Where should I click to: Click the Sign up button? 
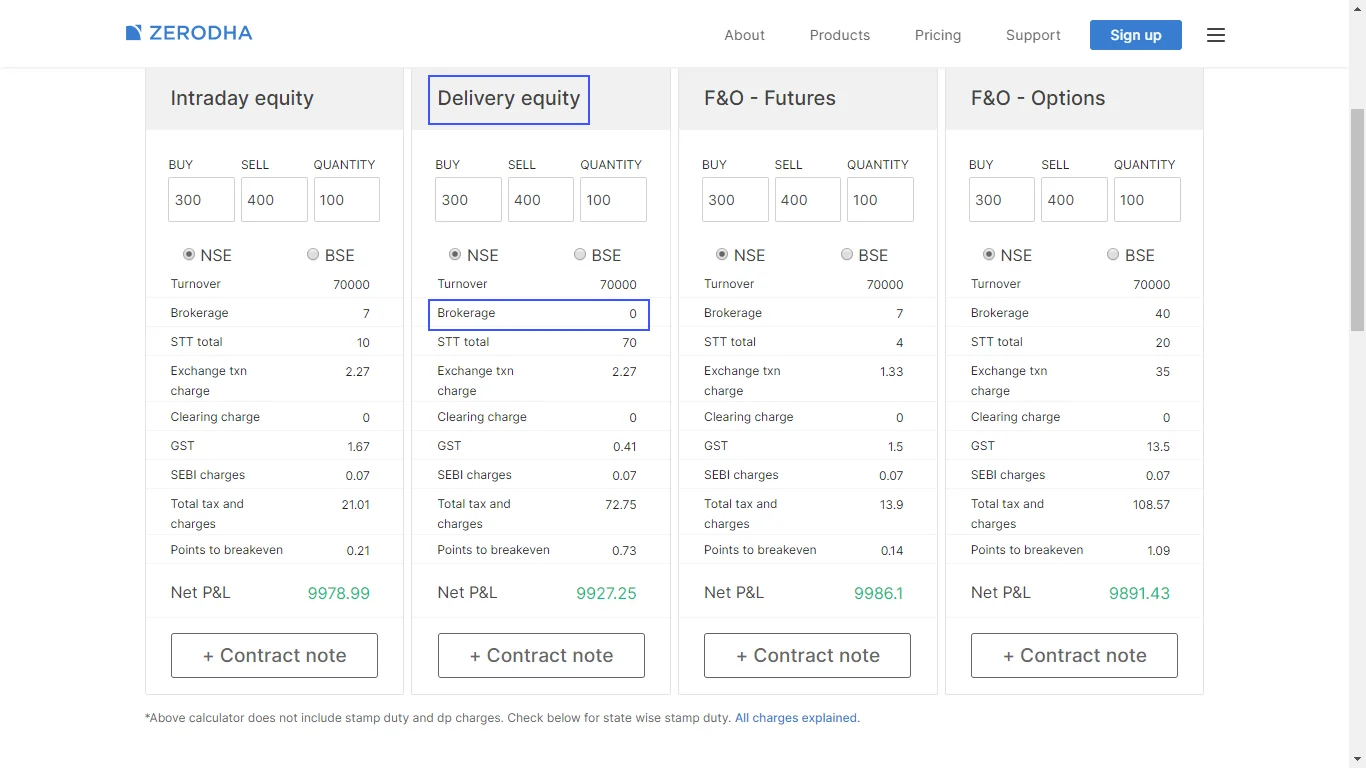click(1136, 35)
